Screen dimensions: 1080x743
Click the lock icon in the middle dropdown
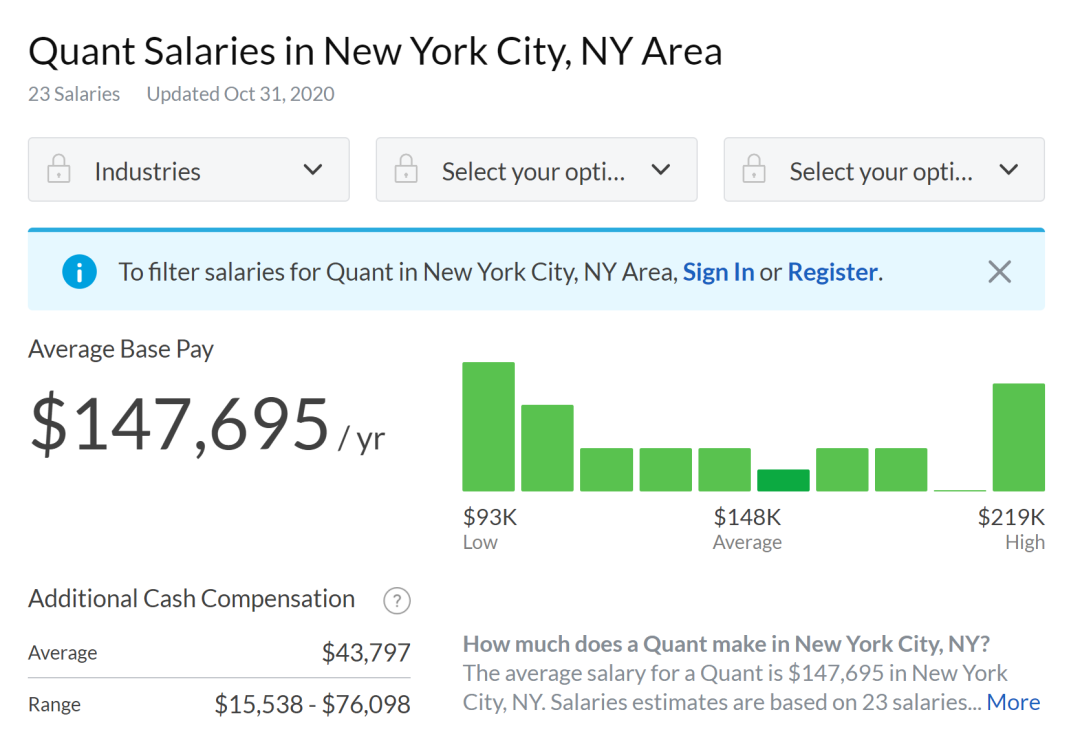(x=406, y=170)
